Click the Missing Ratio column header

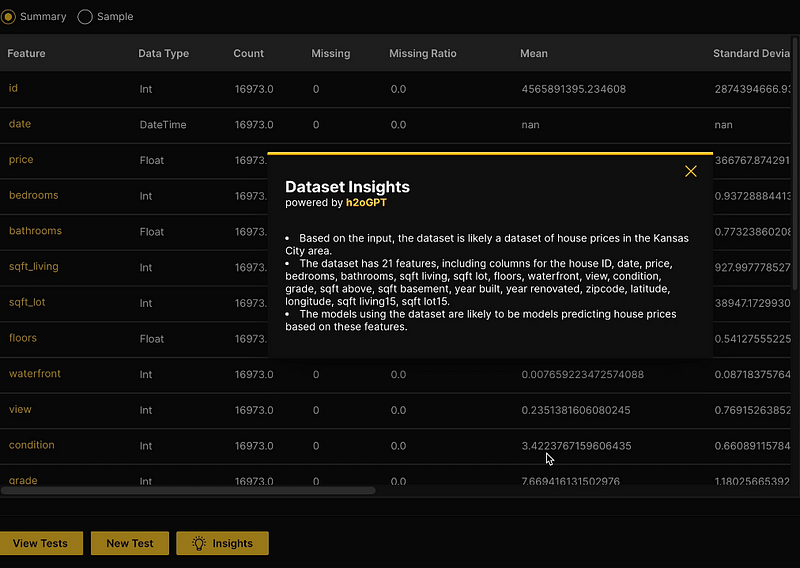[421, 53]
